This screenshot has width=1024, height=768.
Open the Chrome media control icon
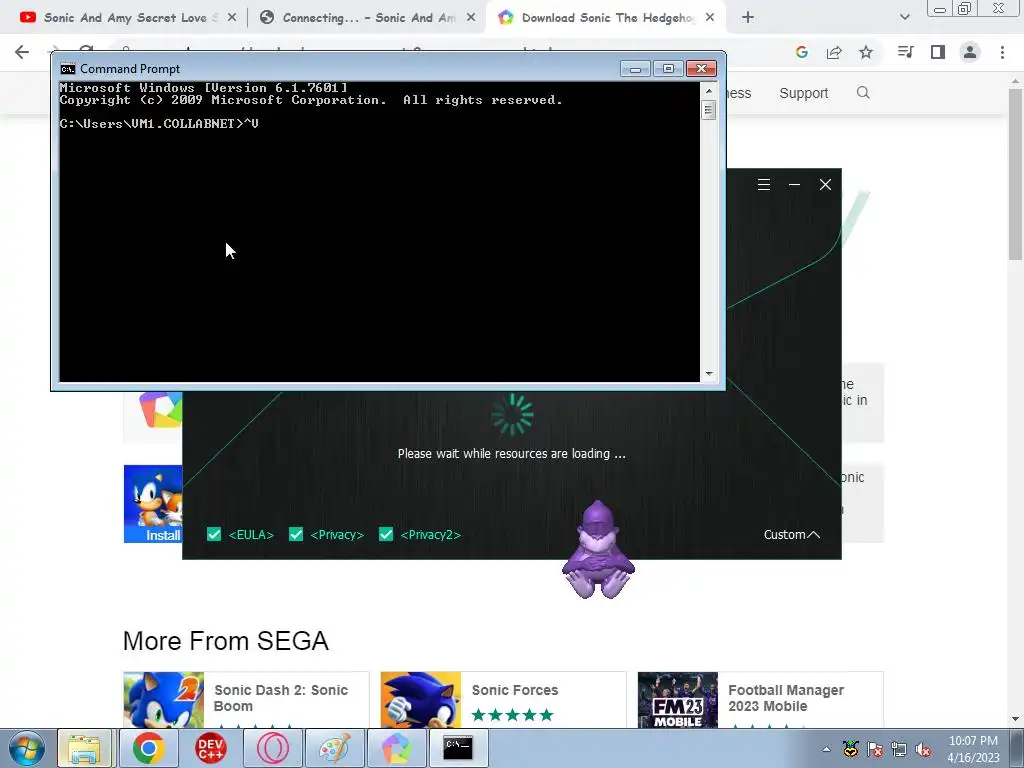click(905, 52)
